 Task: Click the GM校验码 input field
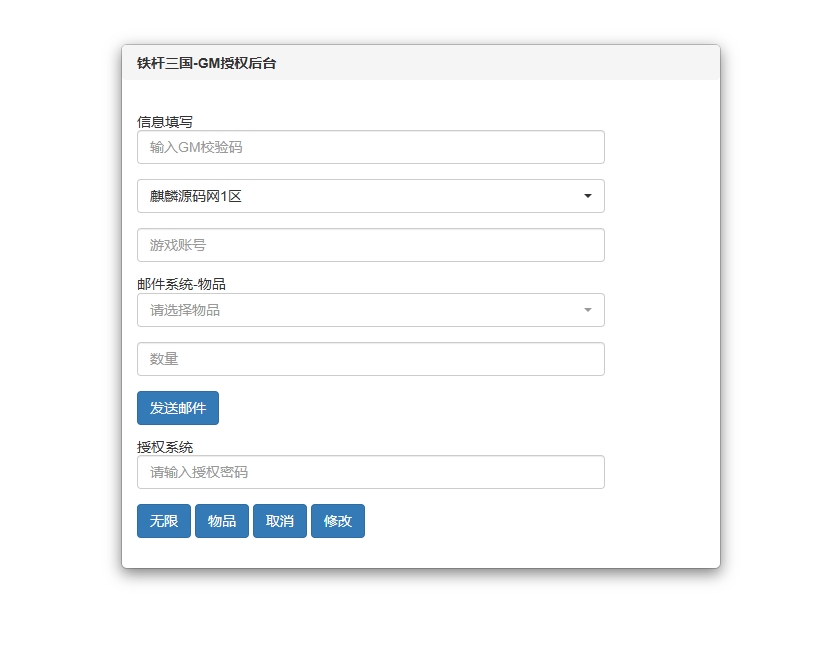point(370,147)
